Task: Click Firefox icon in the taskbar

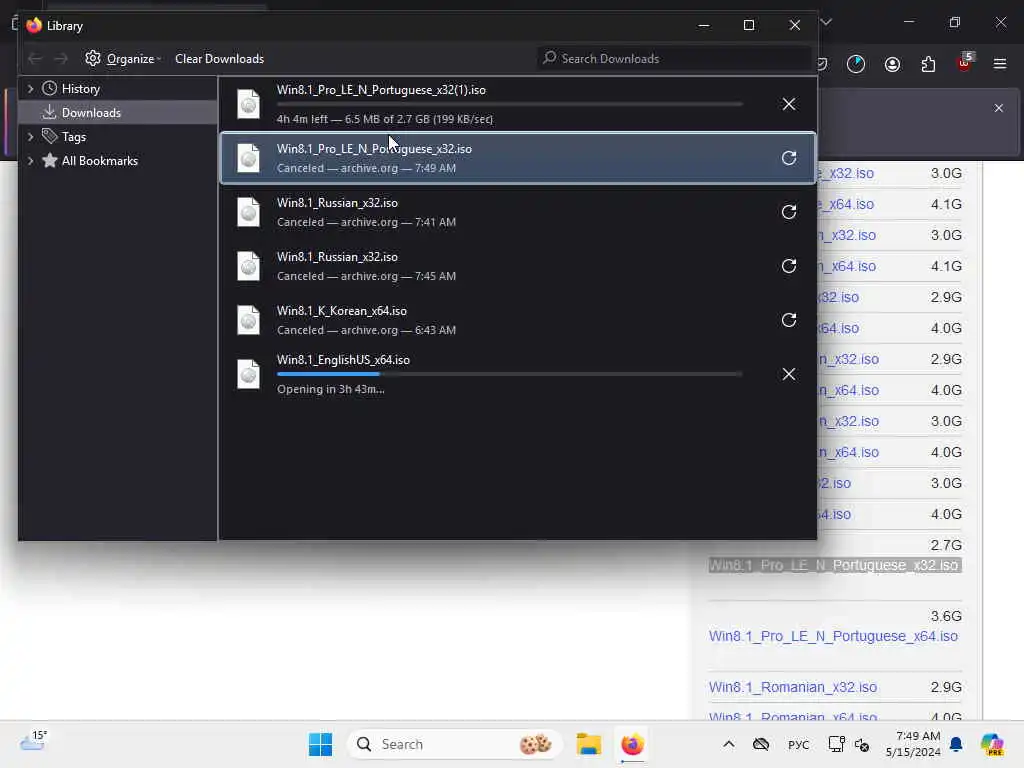Action: coord(632,744)
